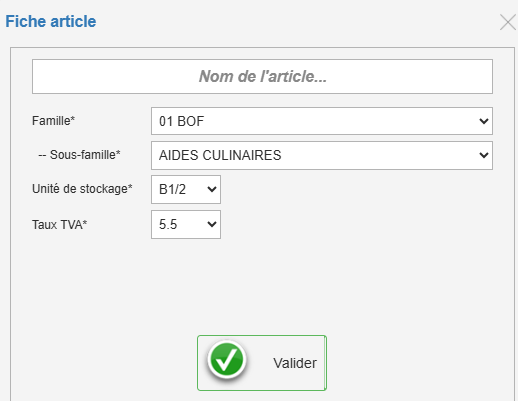Image resolution: width=518 pixels, height=401 pixels.
Task: Click the Famille* field label
Action: click(x=53, y=121)
